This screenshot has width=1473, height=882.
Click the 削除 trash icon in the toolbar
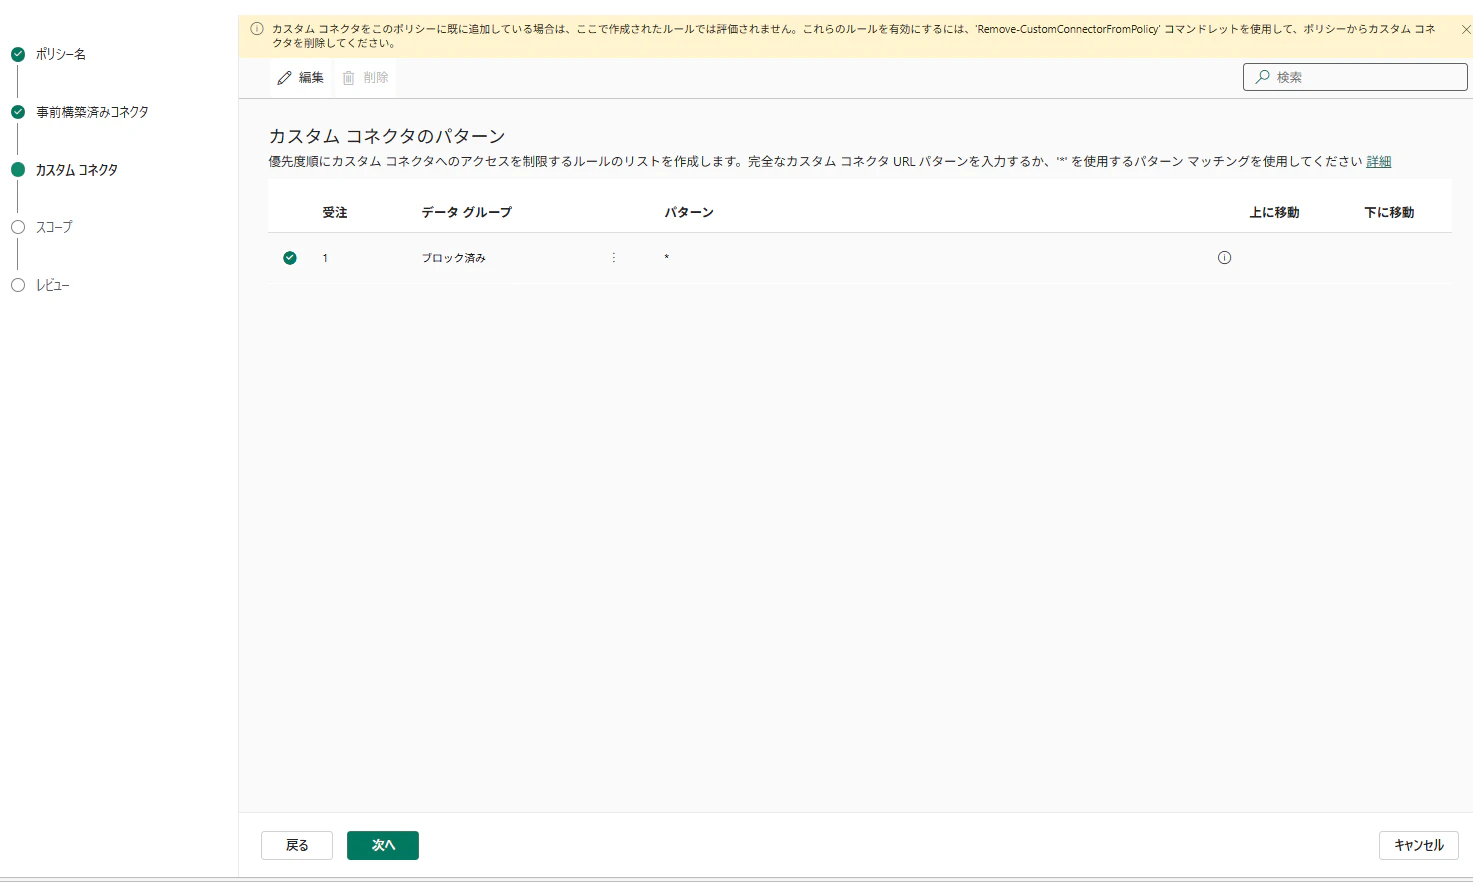(x=347, y=77)
